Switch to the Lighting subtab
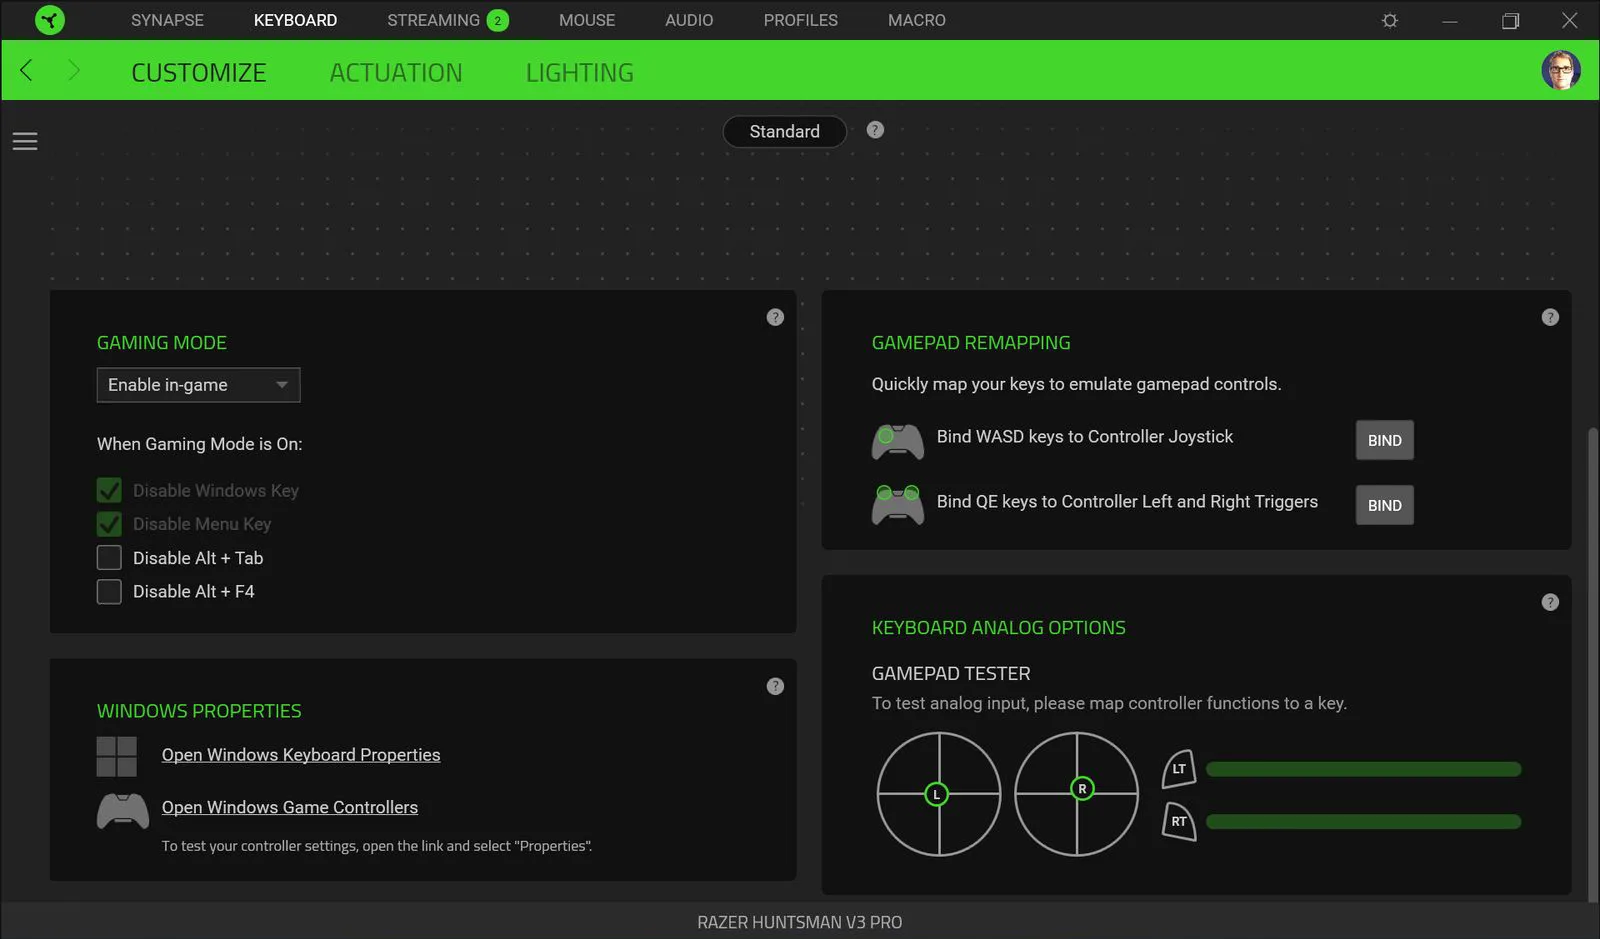 pyautogui.click(x=580, y=73)
